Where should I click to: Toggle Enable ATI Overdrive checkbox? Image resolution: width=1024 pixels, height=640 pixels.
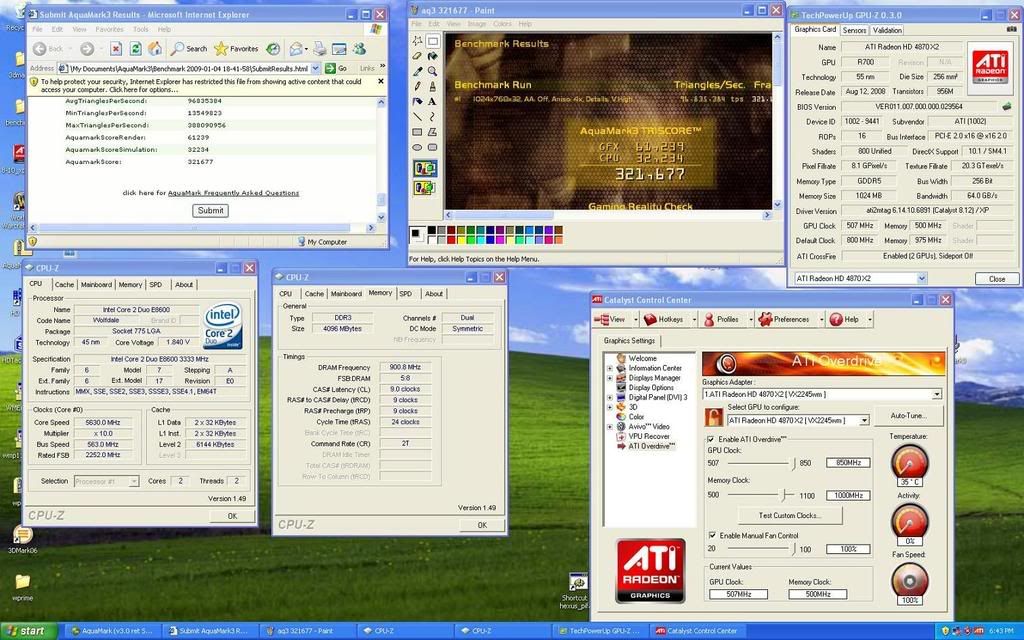[711, 440]
